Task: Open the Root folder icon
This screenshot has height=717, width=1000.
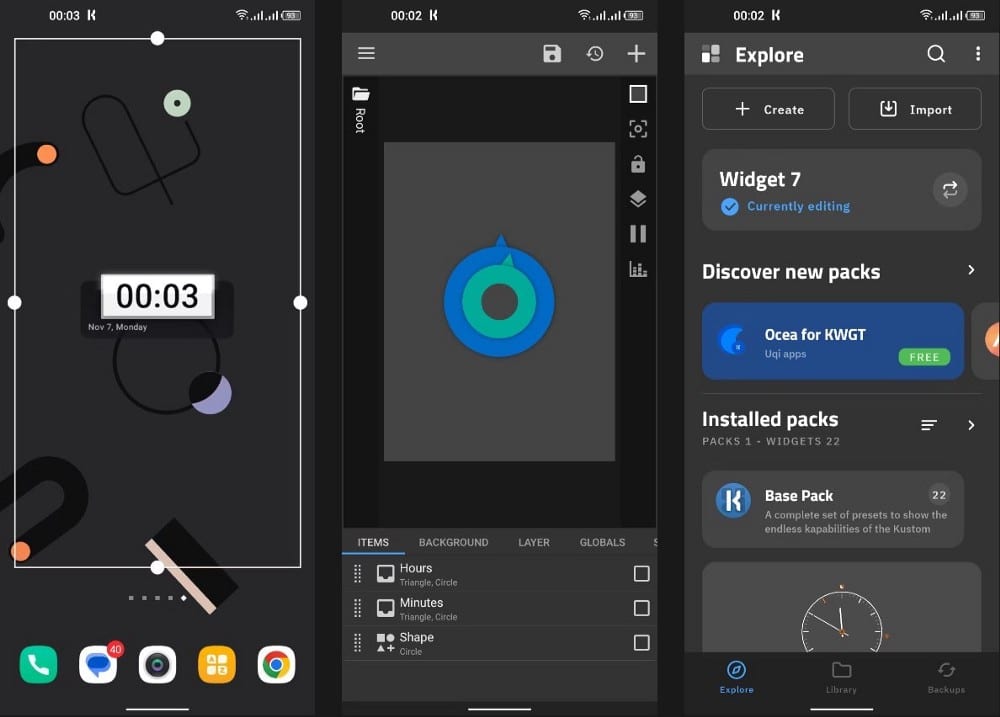Action: click(360, 95)
